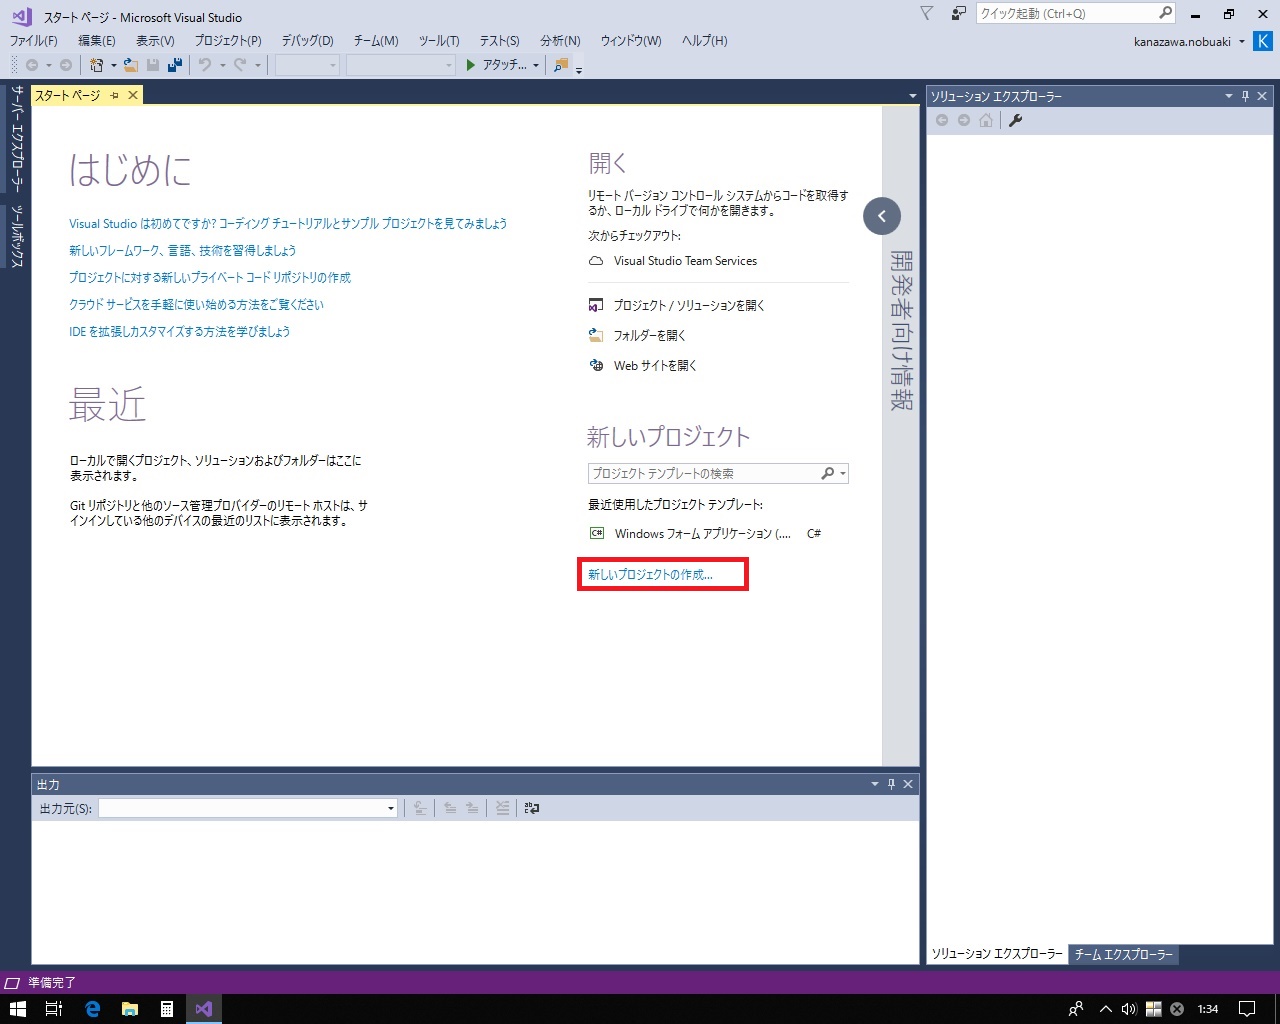This screenshot has height=1024, width=1280.
Task: Click Visual Studio icon in Windows taskbar
Action: pyautogui.click(x=203, y=1009)
